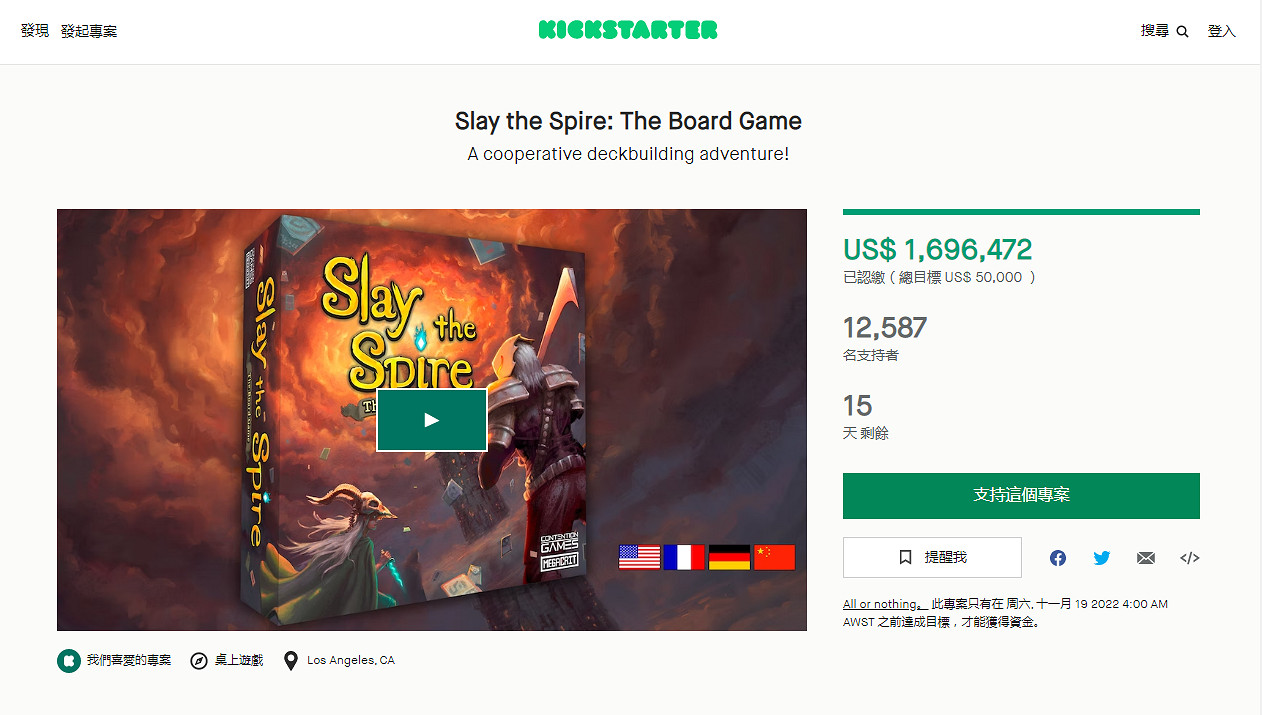This screenshot has width=1262, height=715.
Task: Open the 發現 menu item
Action: click(35, 32)
